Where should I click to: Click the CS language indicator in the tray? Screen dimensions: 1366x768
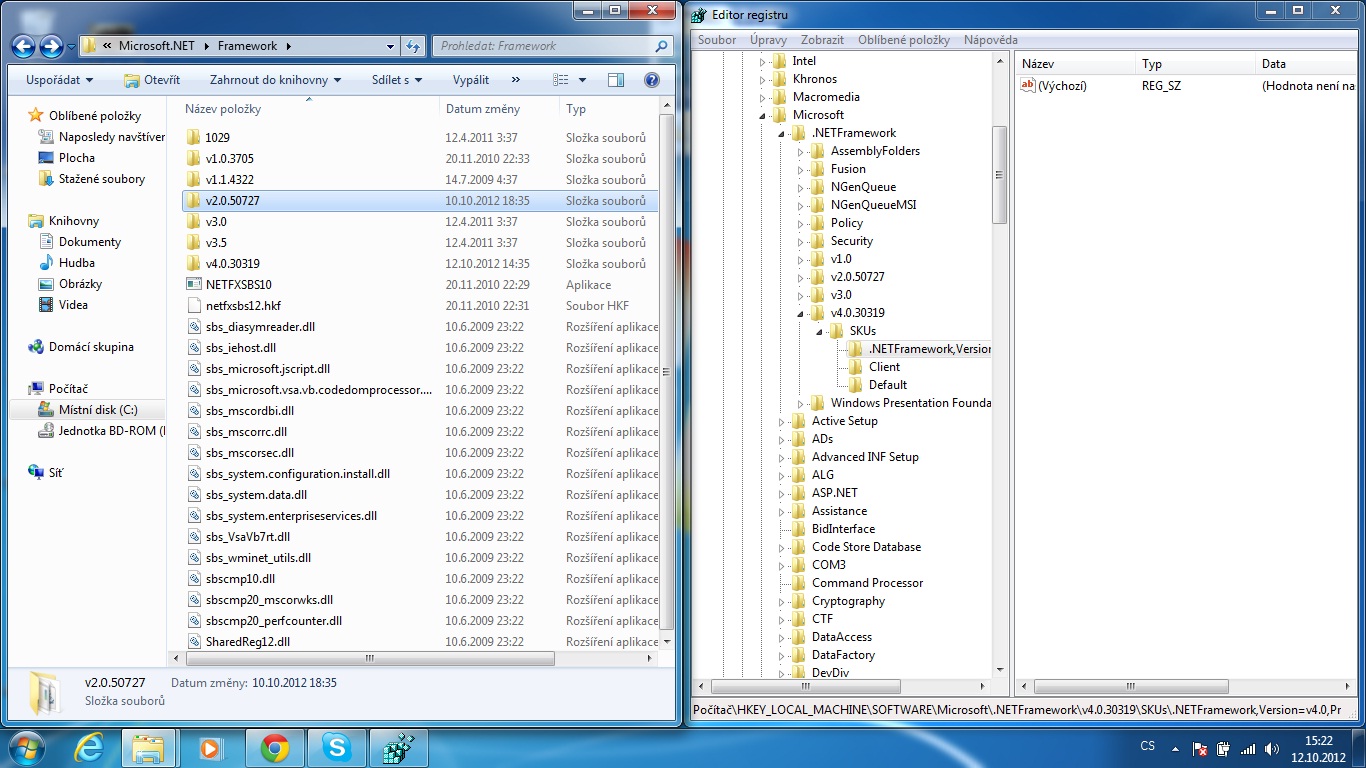[1148, 747]
